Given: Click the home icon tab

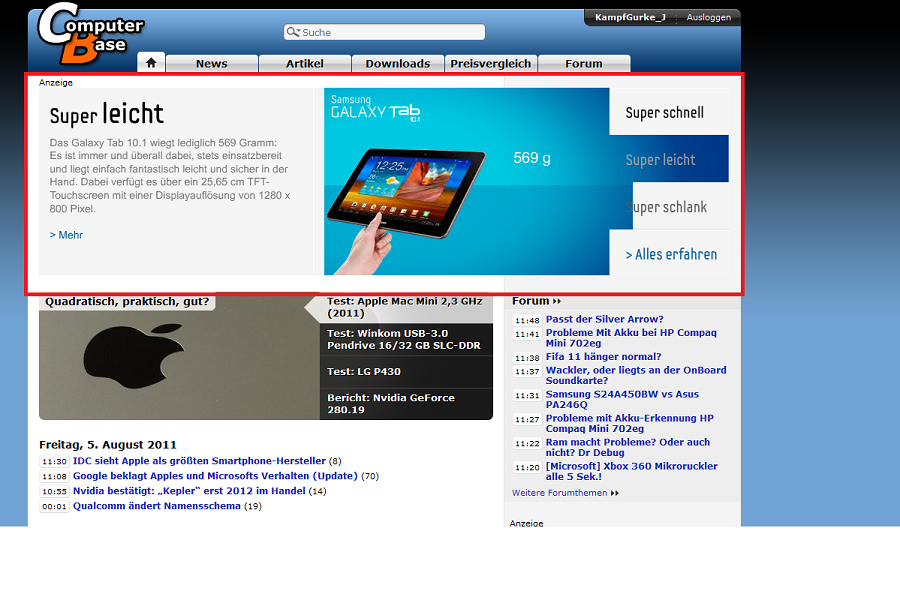Looking at the screenshot, I should tap(151, 63).
